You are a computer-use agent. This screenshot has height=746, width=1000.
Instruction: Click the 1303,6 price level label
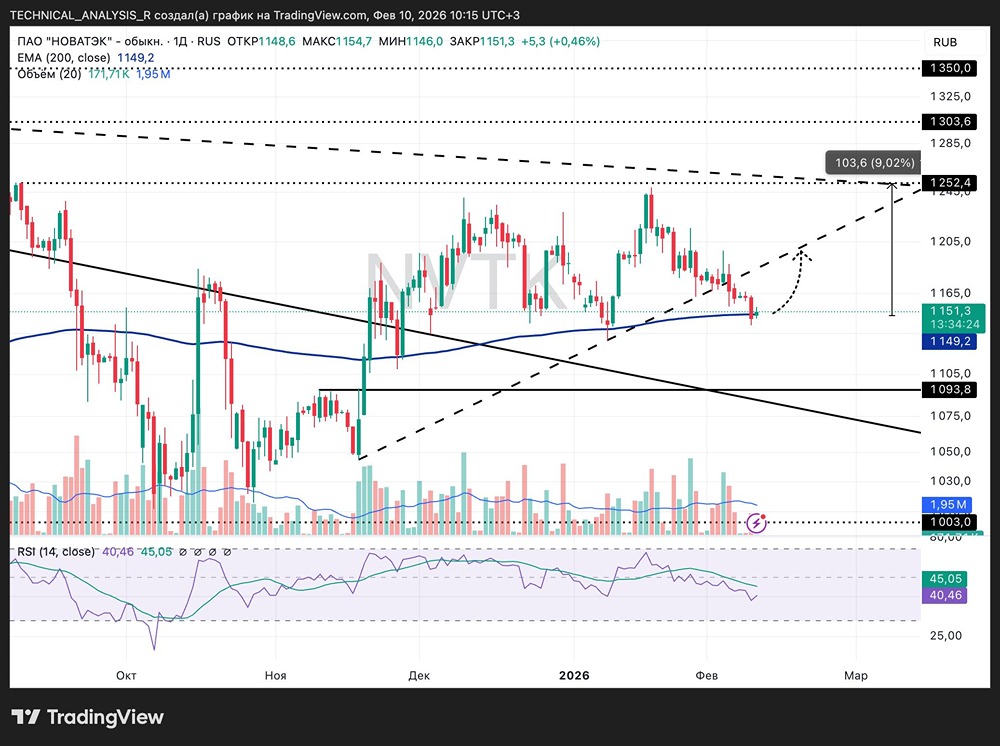click(950, 121)
